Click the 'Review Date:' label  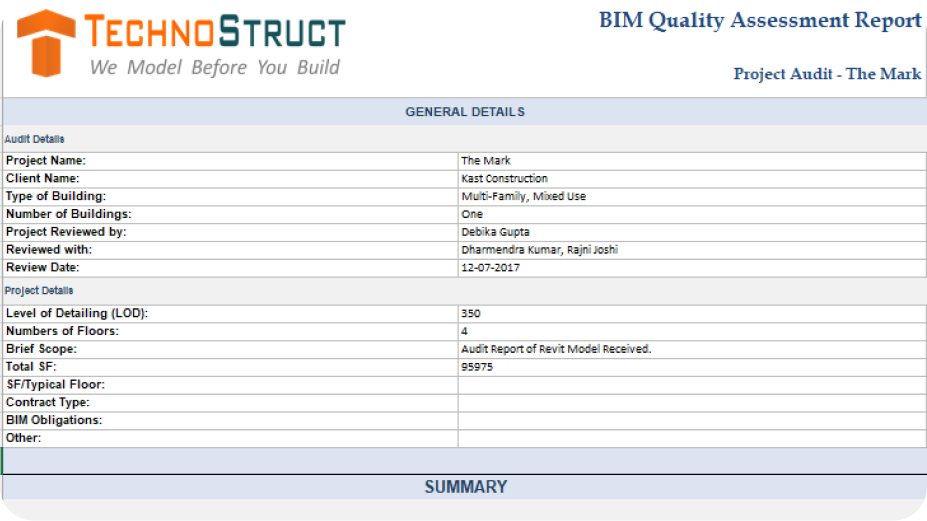tap(43, 267)
